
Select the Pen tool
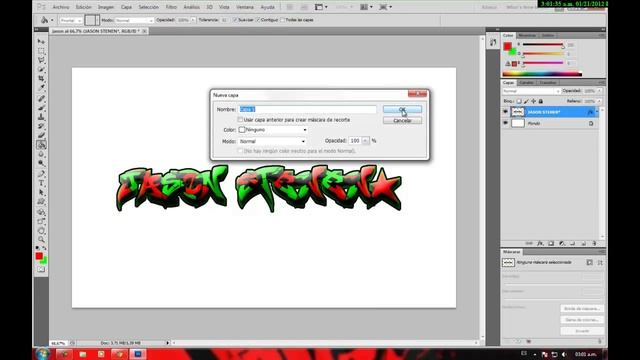tap(41, 174)
